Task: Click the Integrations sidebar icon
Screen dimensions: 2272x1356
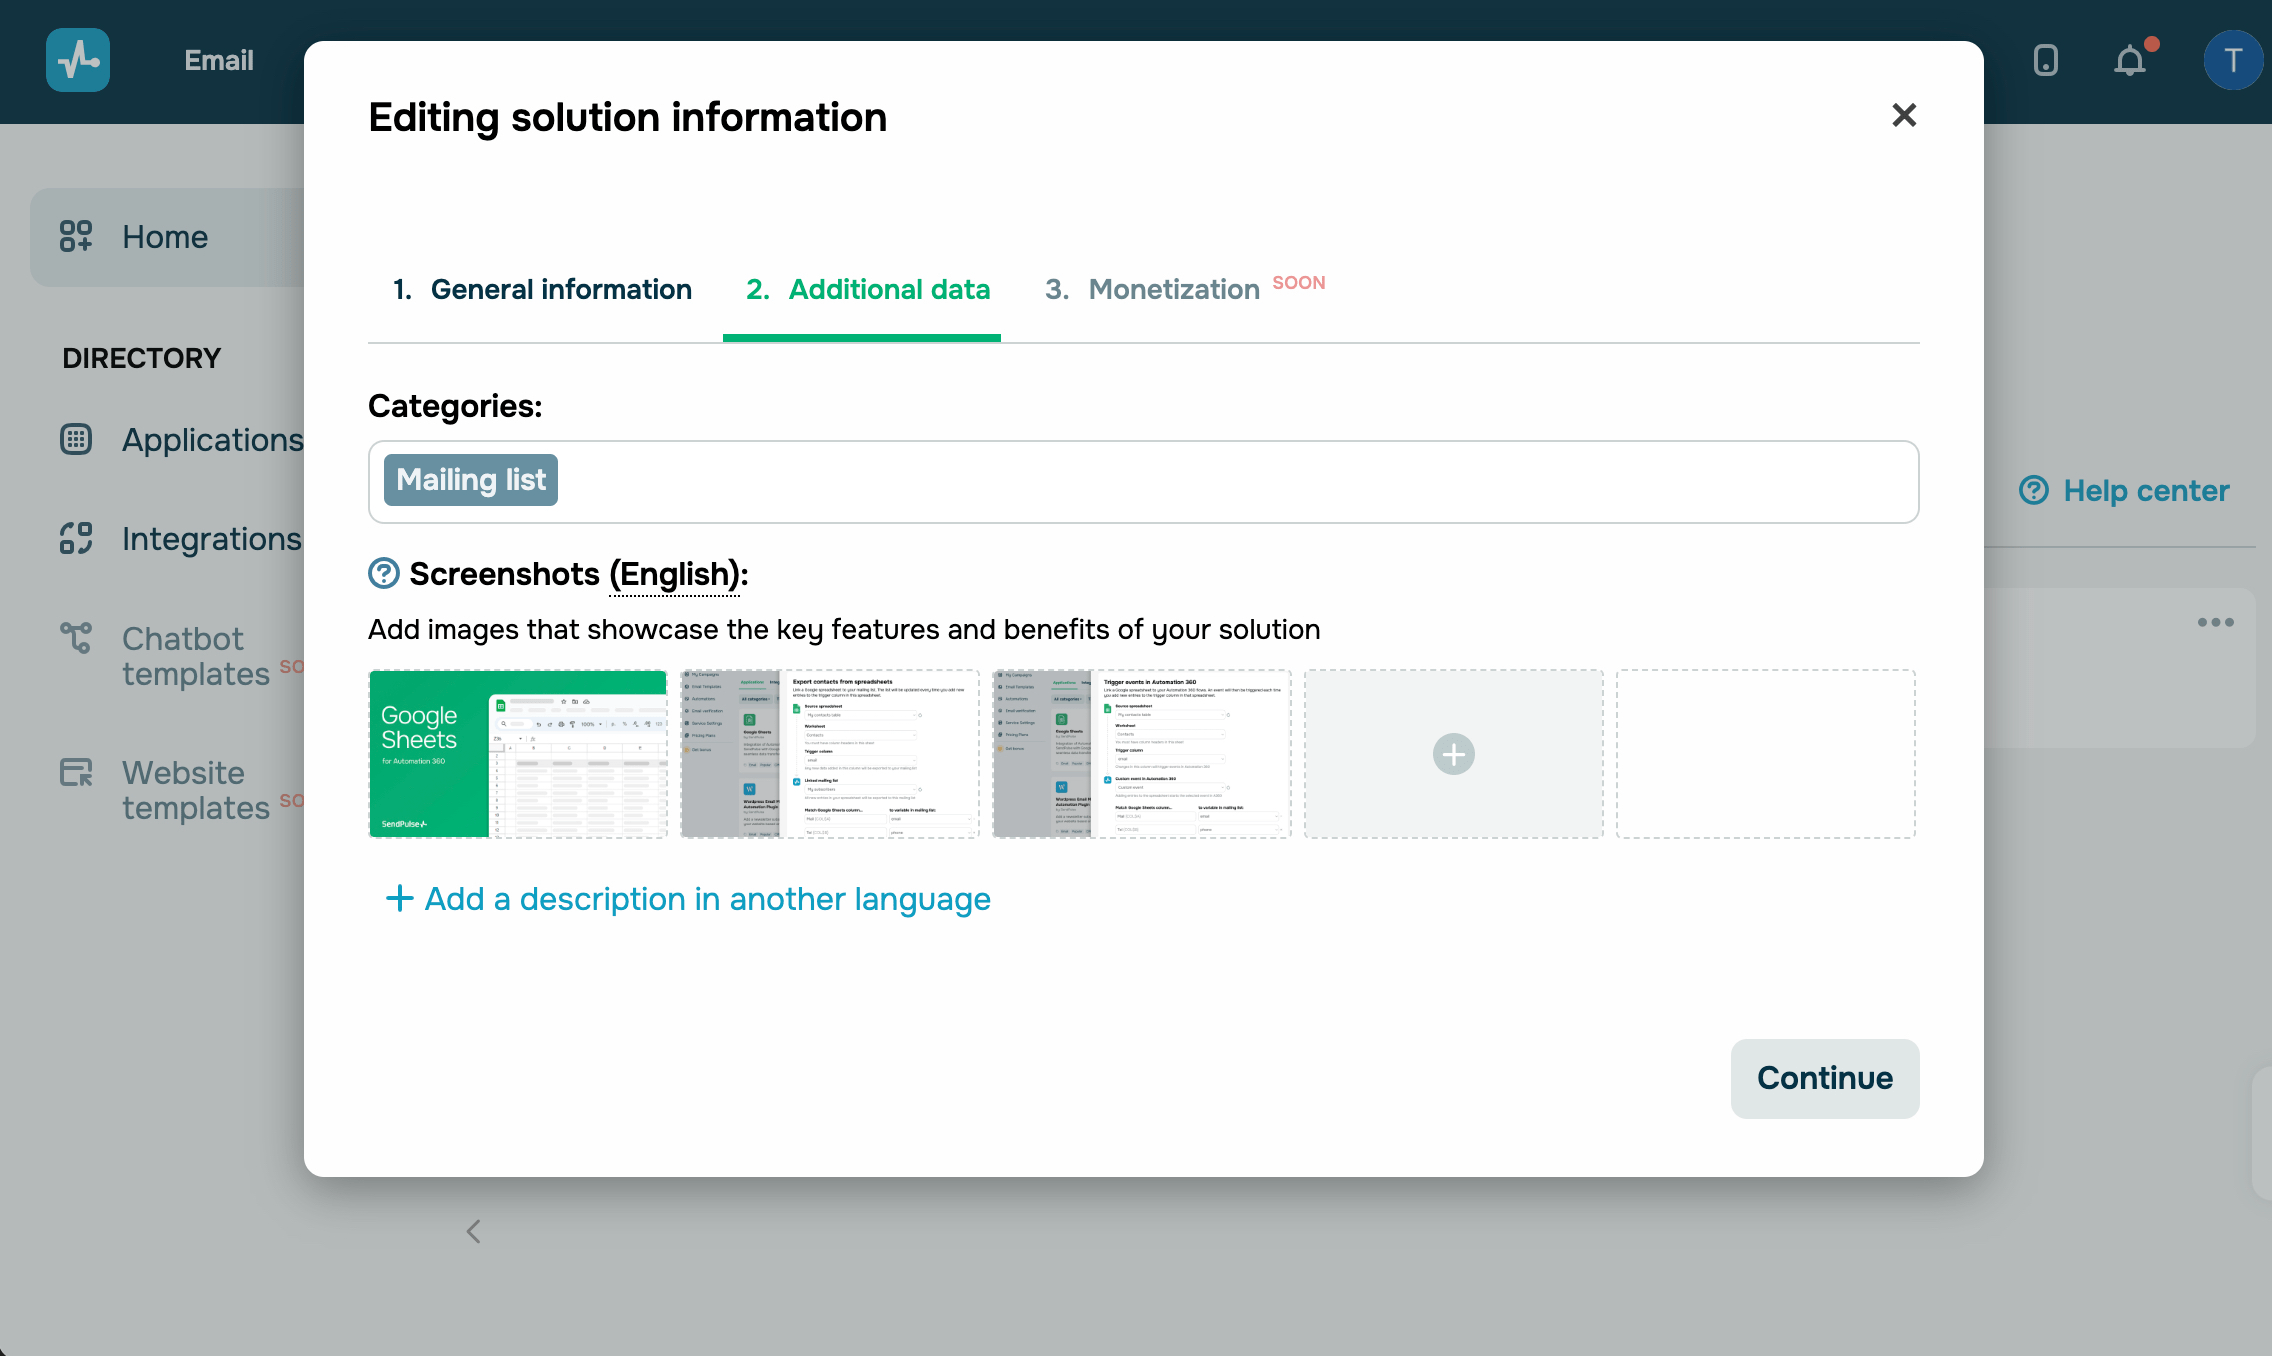Action: [76, 539]
